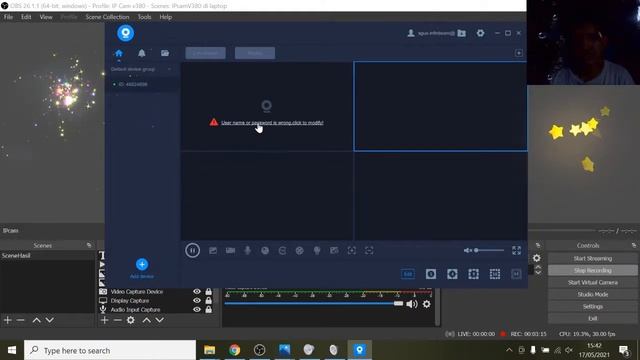Screen dimensions: 640x360
Task: Open OBS Settings from Controls
Action: (x=593, y=307)
